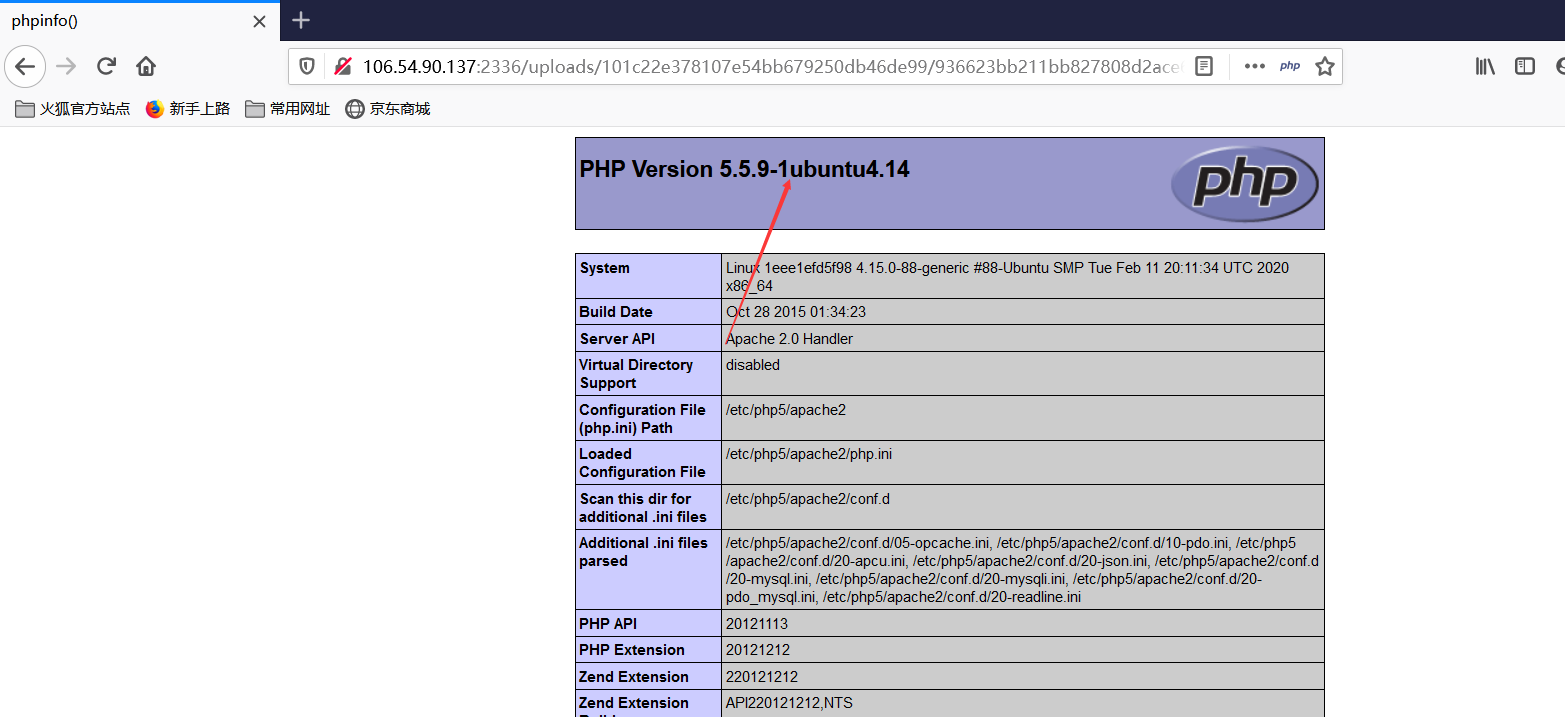Click the Server API label
The height and width of the screenshot is (717, 1565).
tap(617, 339)
